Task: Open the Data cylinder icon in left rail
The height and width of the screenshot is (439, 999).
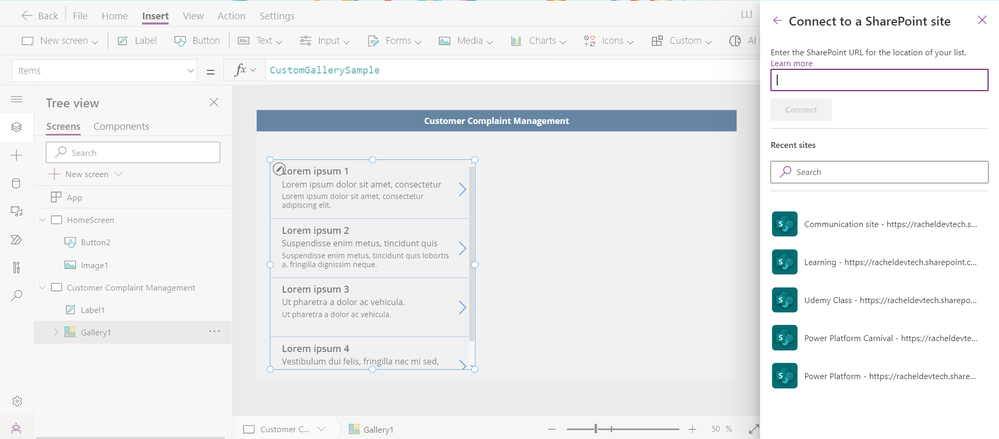Action: point(17,184)
